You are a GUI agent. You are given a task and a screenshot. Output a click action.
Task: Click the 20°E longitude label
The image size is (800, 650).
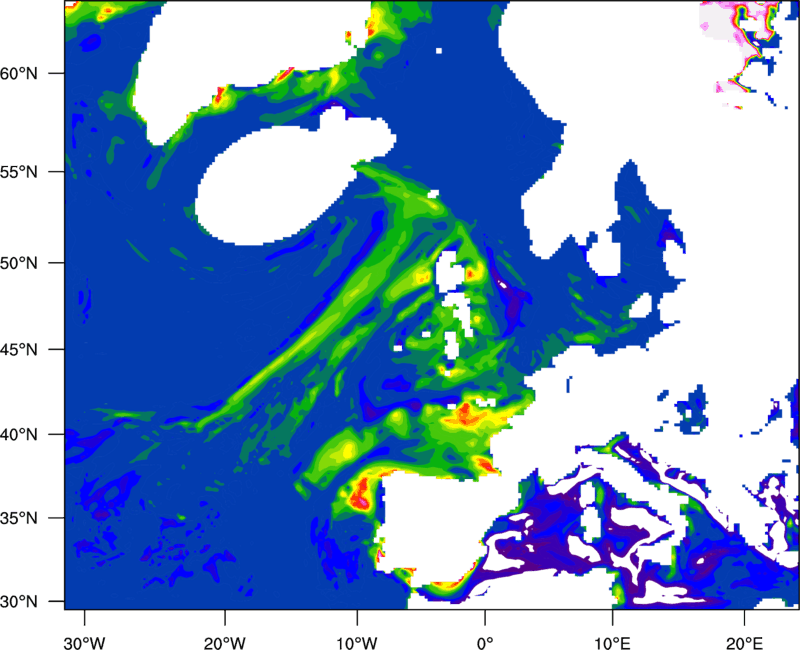[x=744, y=643]
